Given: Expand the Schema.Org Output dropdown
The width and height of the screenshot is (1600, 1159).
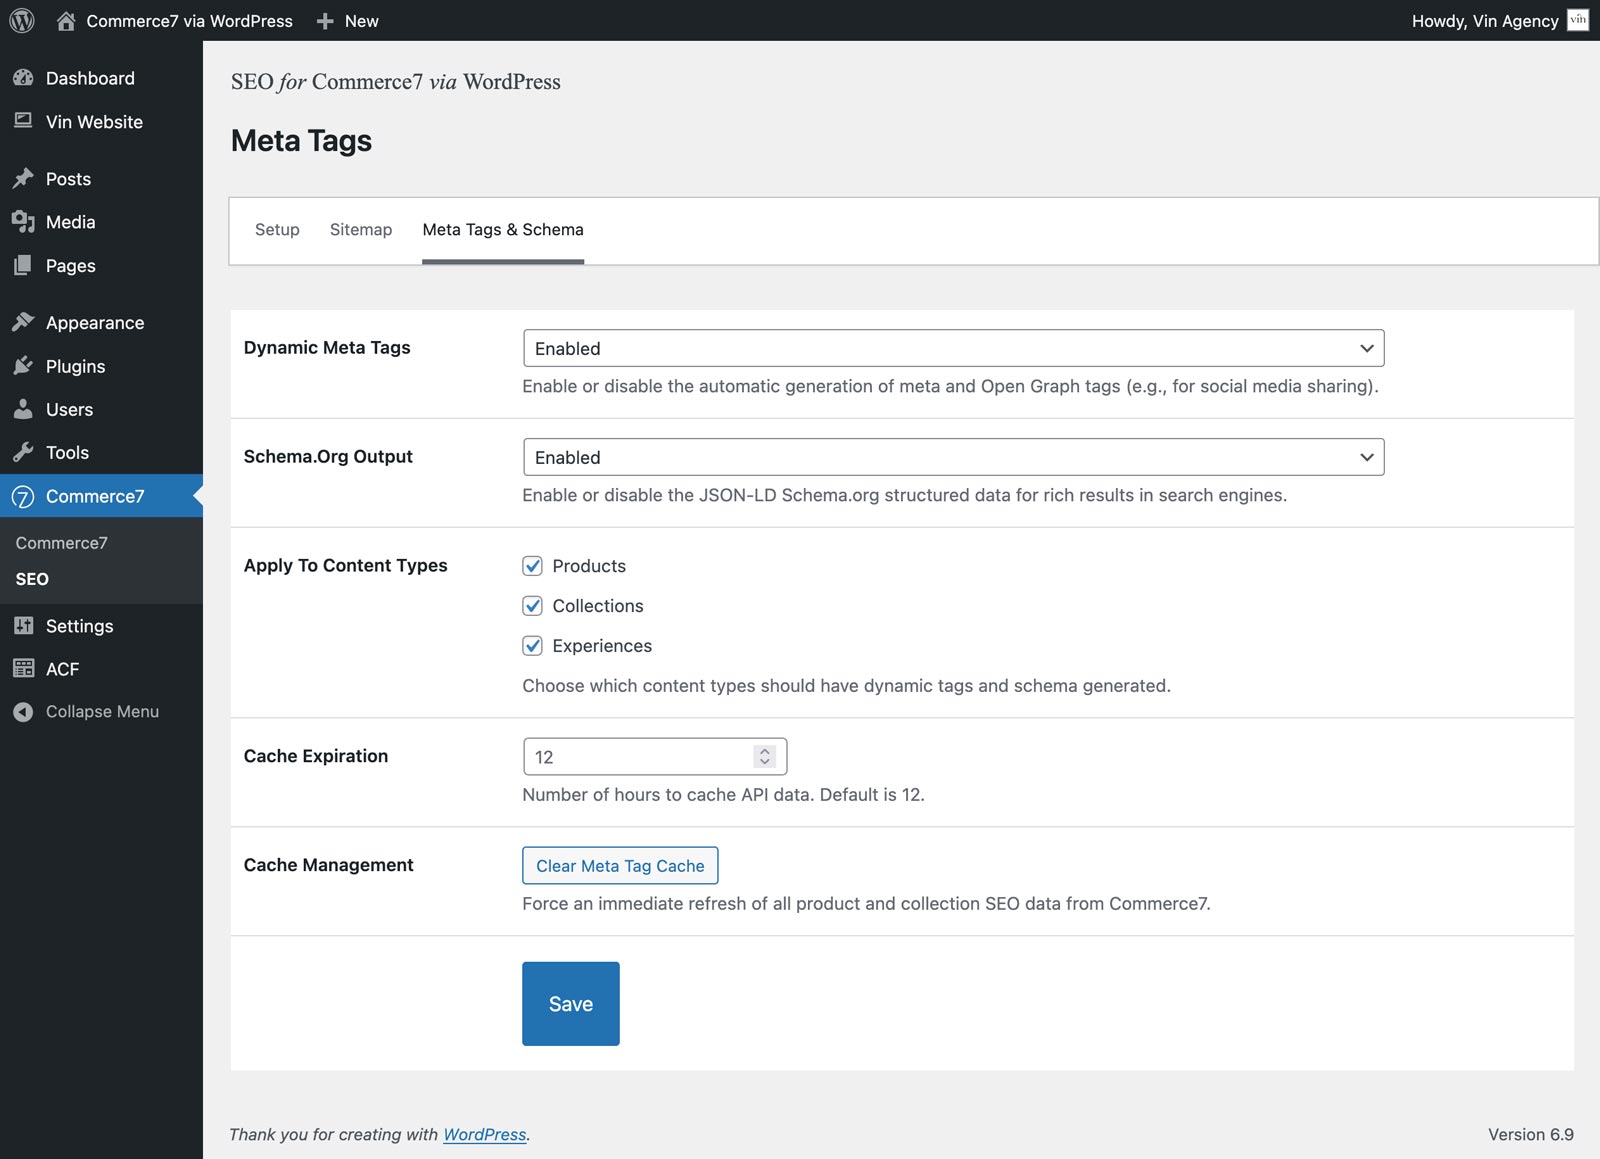Looking at the screenshot, I should [953, 457].
